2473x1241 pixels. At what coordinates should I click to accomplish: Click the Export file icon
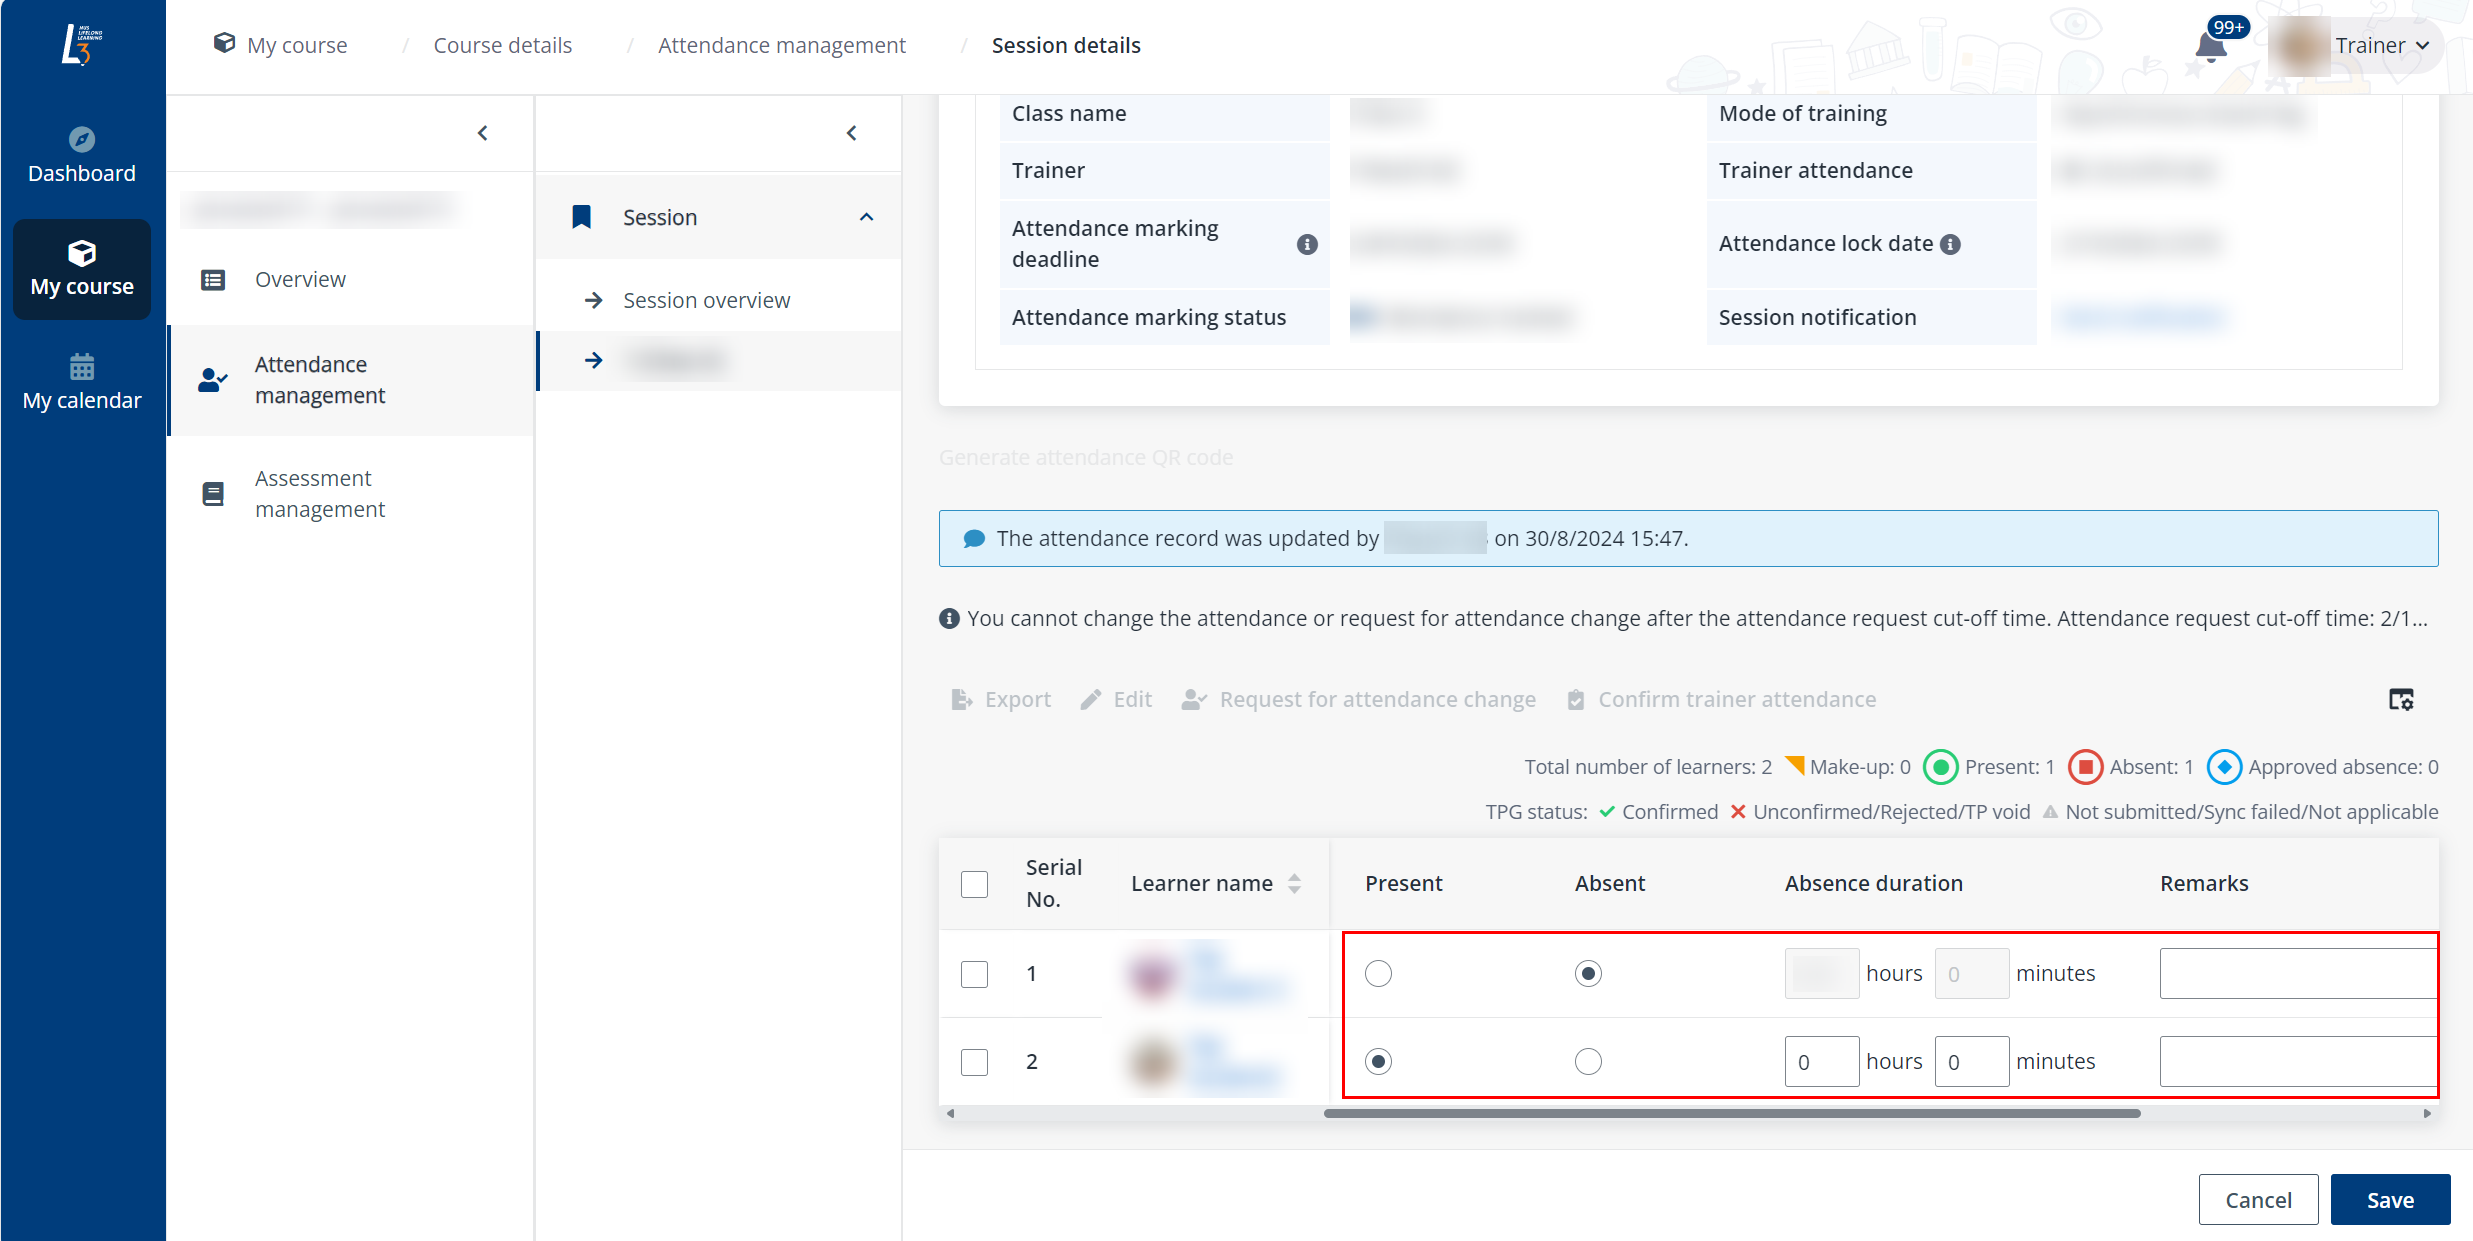tap(962, 700)
